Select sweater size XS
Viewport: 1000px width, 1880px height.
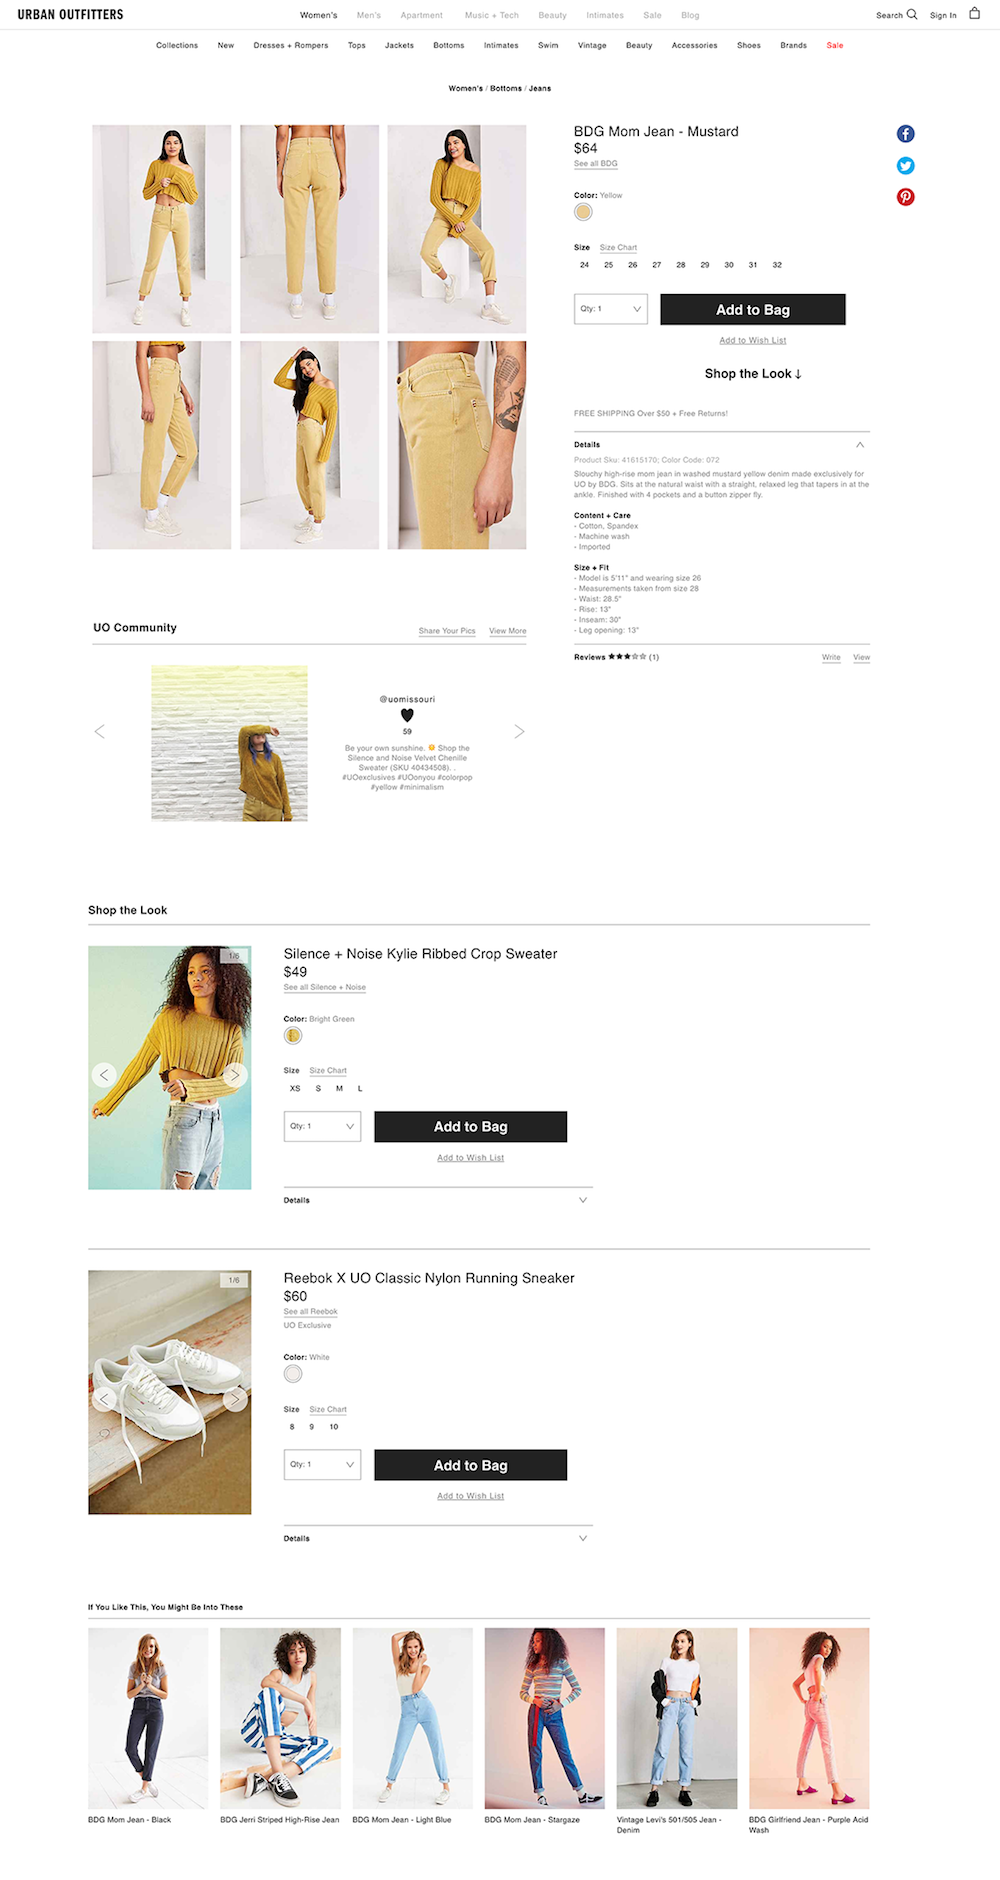pos(295,1088)
